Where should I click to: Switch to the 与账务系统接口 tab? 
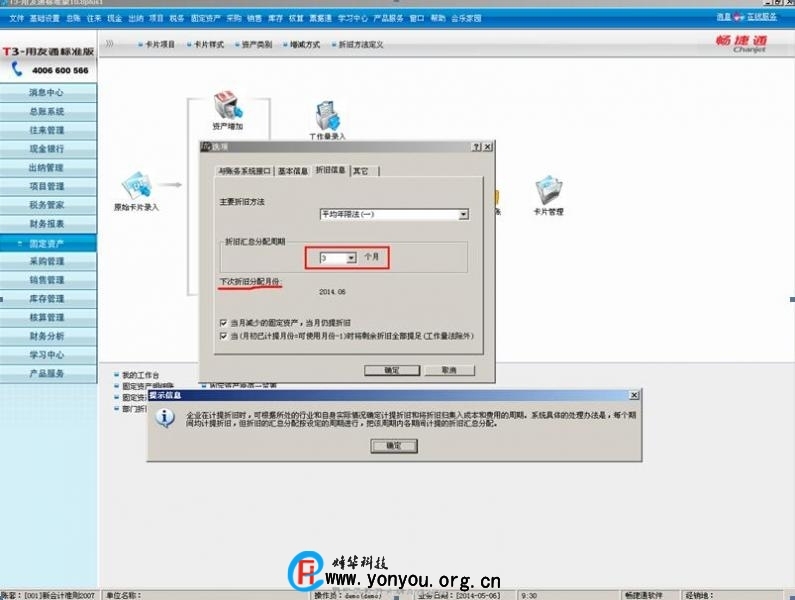click(x=244, y=171)
